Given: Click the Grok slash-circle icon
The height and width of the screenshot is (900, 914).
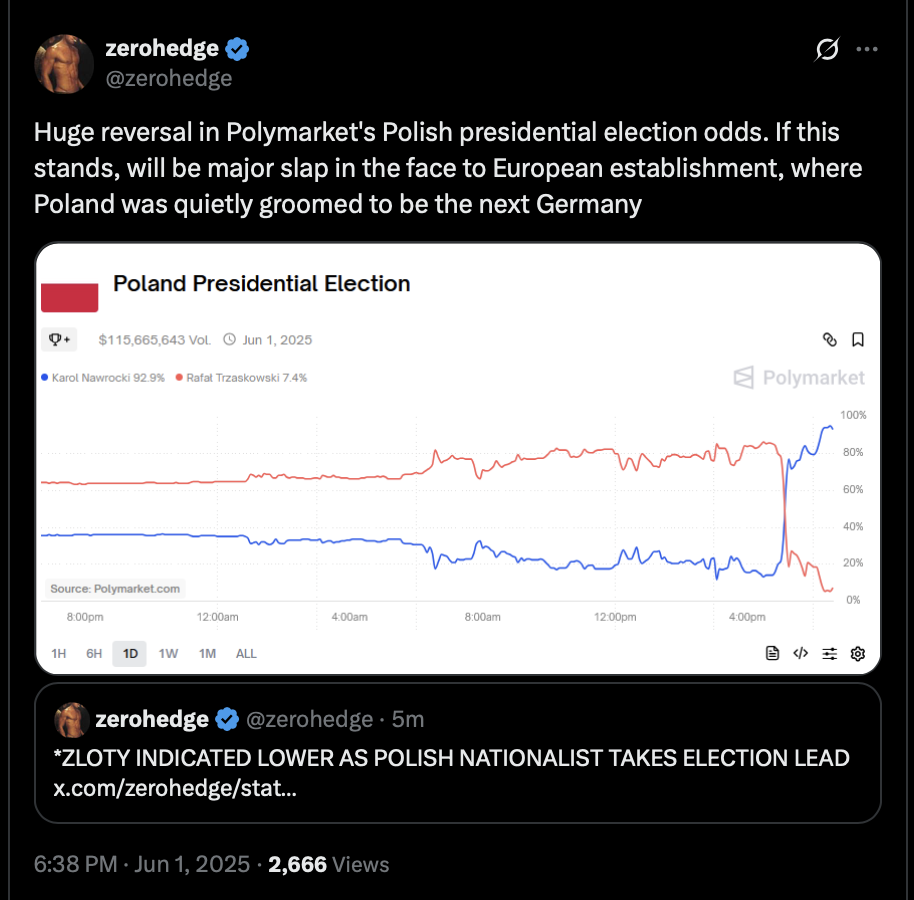Looking at the screenshot, I should pyautogui.click(x=827, y=50).
